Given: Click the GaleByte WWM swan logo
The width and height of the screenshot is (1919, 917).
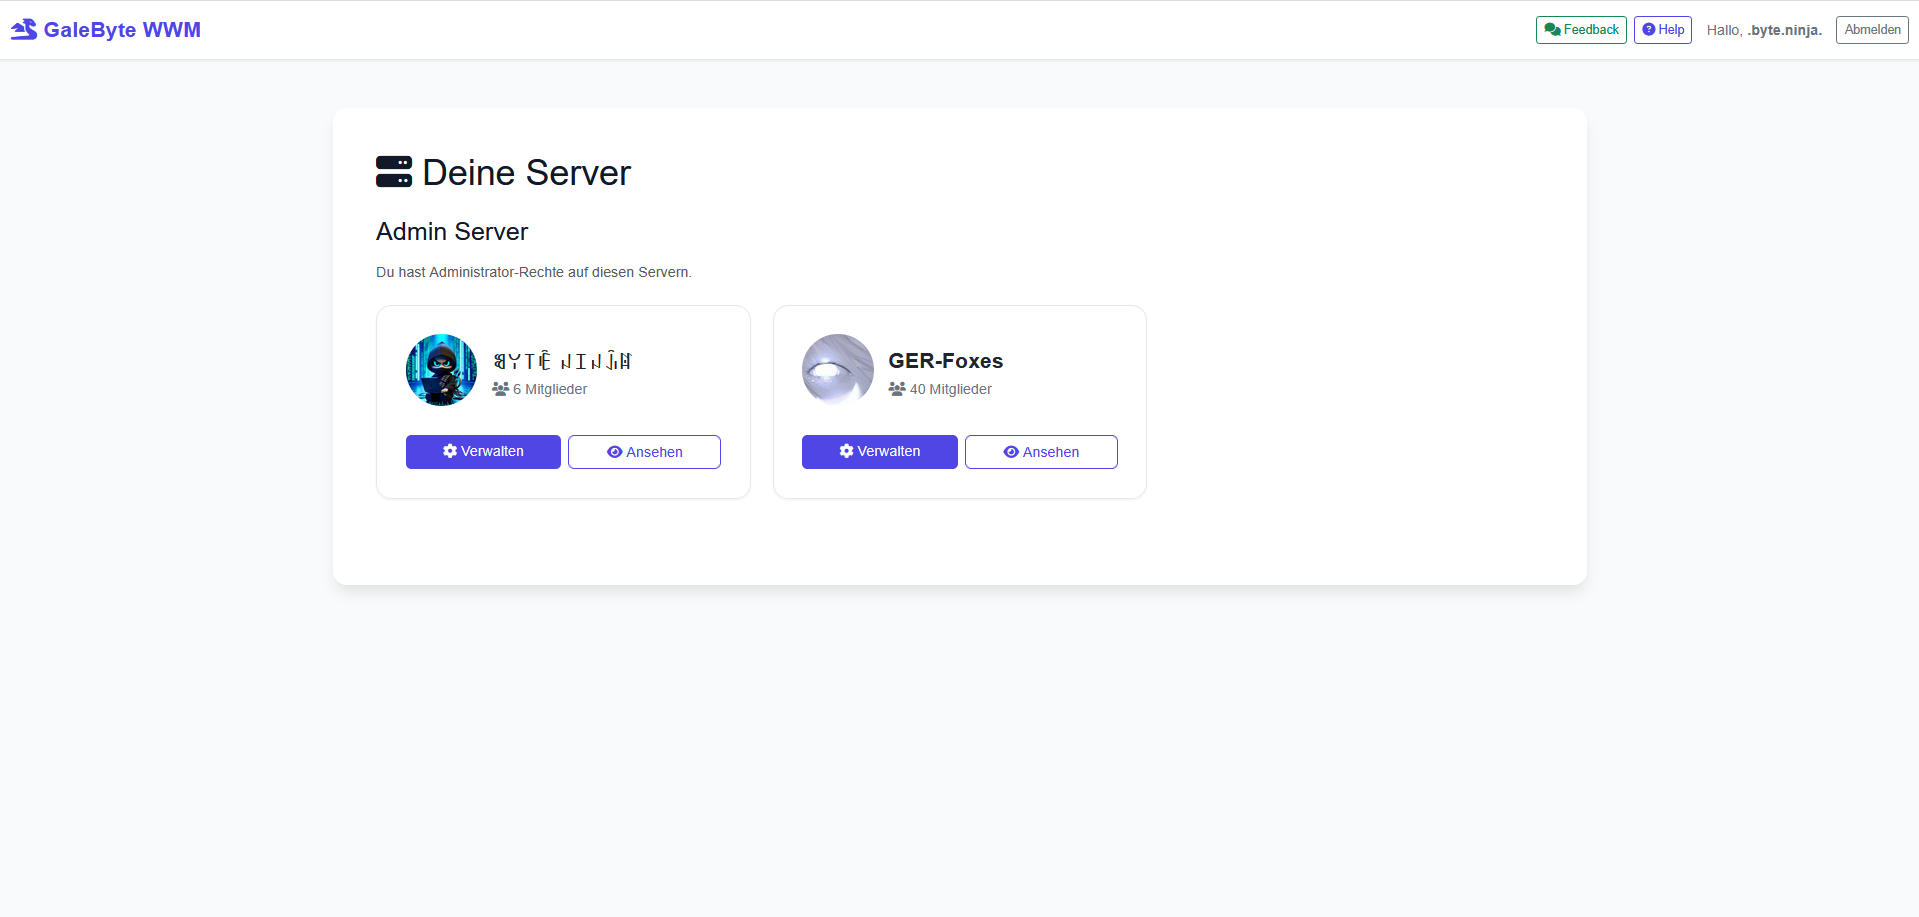Looking at the screenshot, I should tap(23, 29).
